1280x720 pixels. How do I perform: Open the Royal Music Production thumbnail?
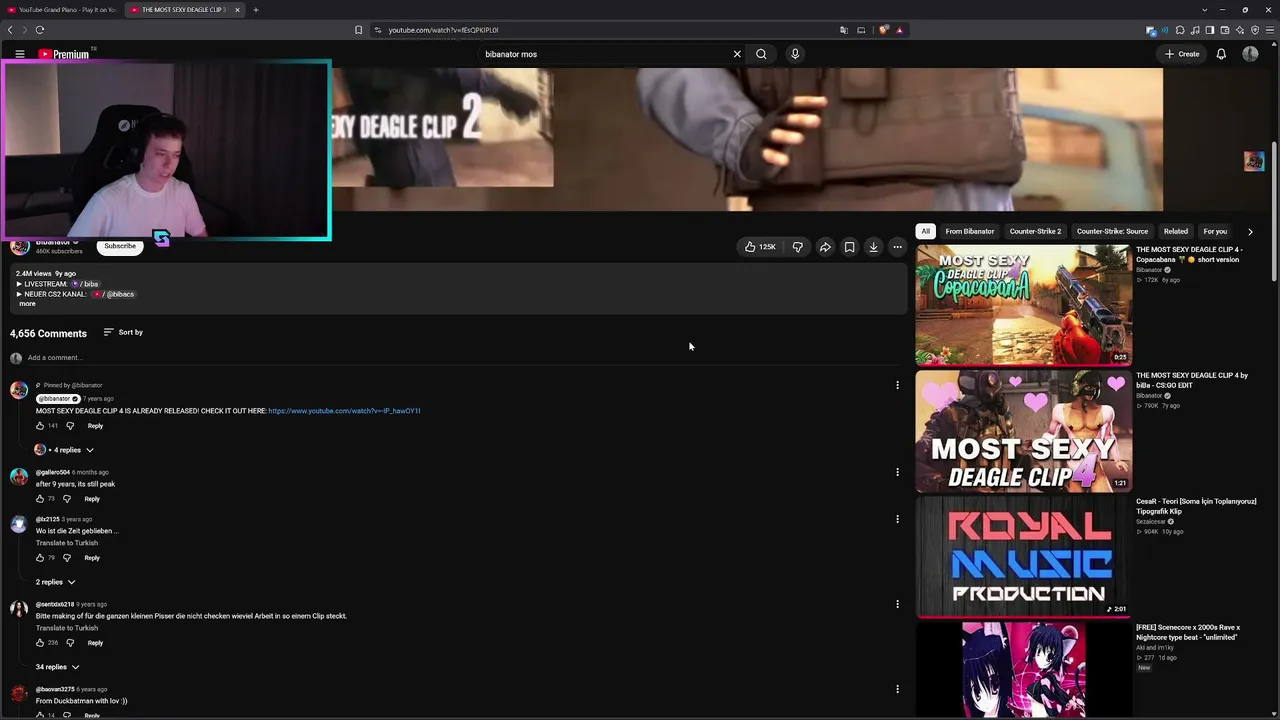click(1024, 557)
